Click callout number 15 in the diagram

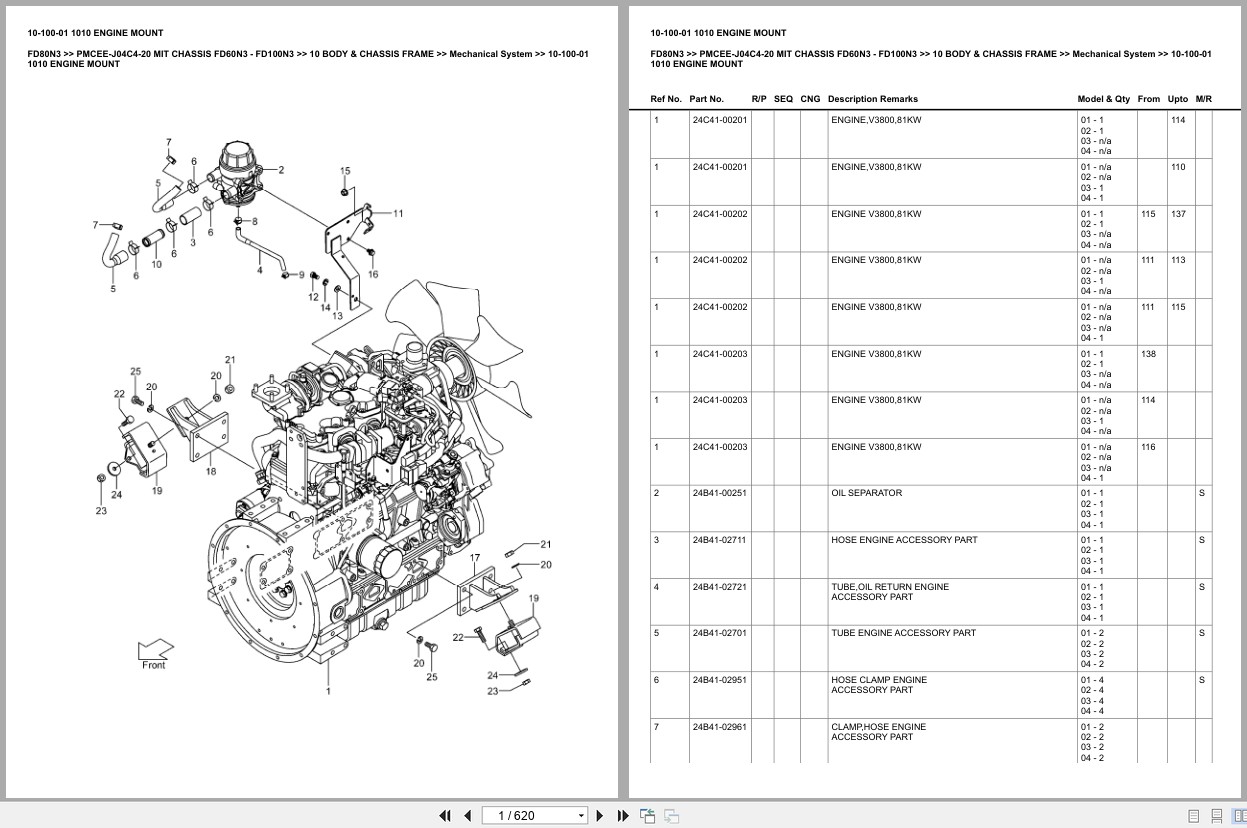click(345, 171)
